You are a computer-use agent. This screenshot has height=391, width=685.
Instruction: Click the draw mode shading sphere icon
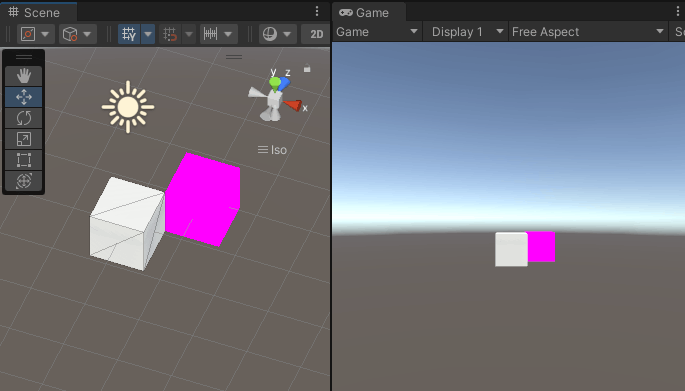(x=270, y=34)
